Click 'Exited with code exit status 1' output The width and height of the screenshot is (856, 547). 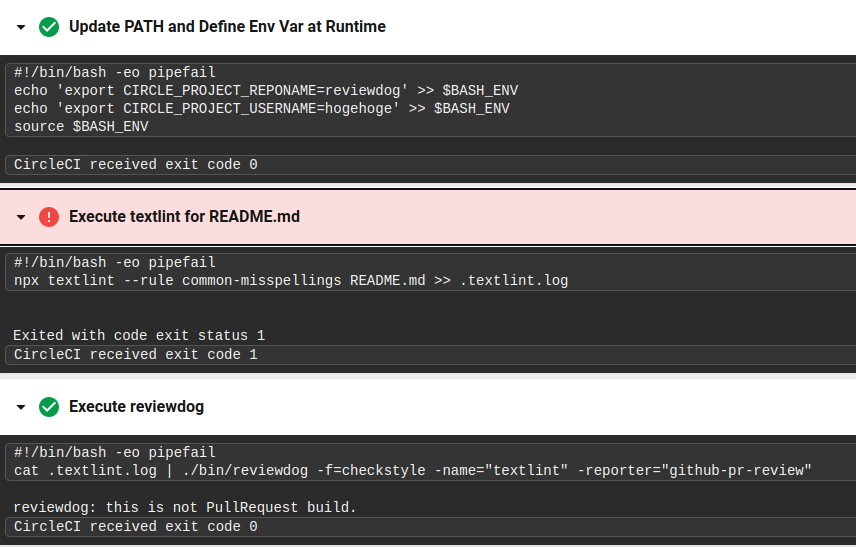(139, 335)
